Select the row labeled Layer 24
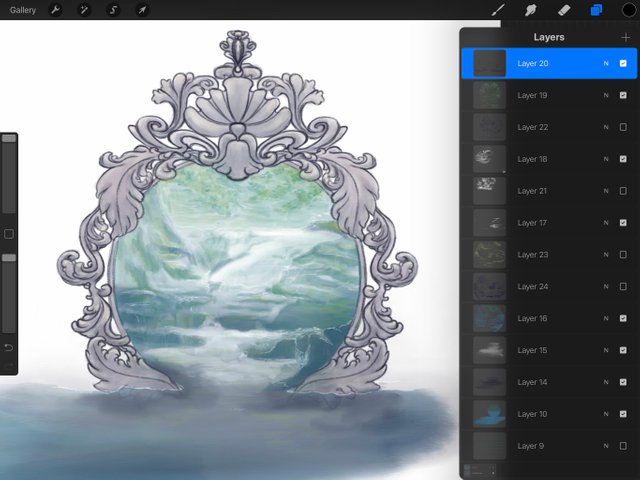This screenshot has height=480, width=640. 549,286
